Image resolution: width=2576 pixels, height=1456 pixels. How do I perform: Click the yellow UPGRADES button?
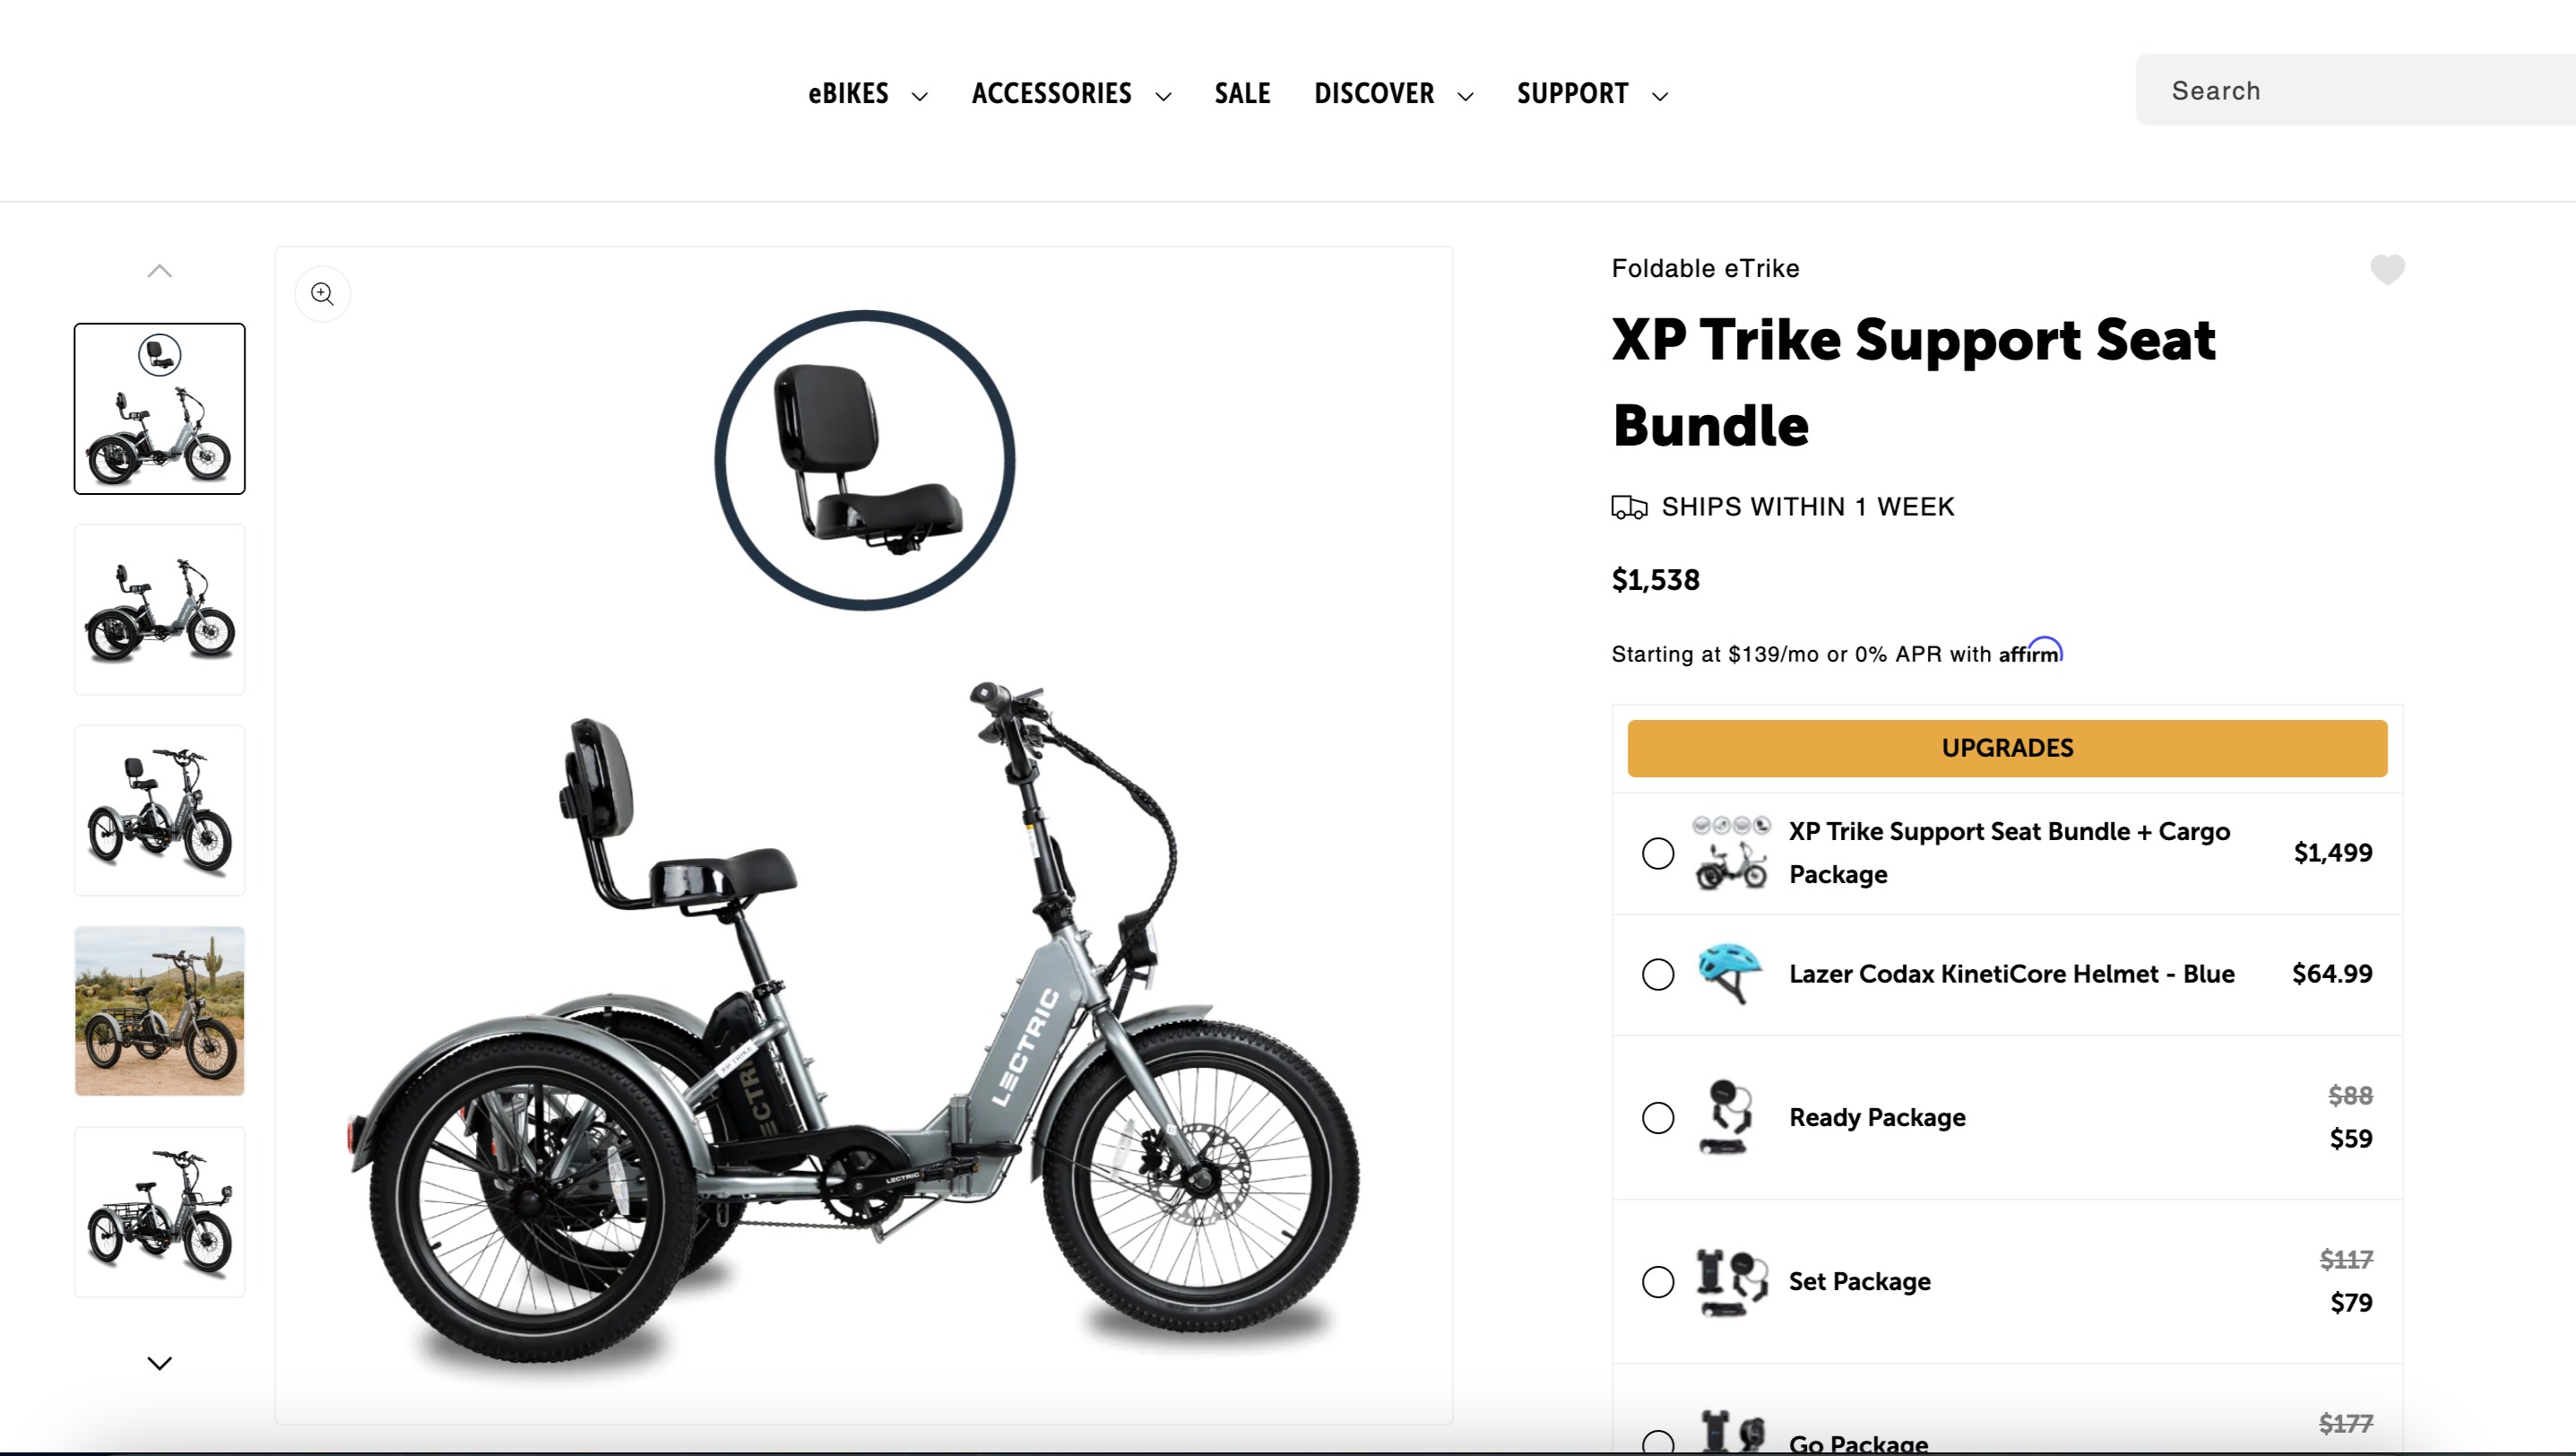pyautogui.click(x=2007, y=748)
